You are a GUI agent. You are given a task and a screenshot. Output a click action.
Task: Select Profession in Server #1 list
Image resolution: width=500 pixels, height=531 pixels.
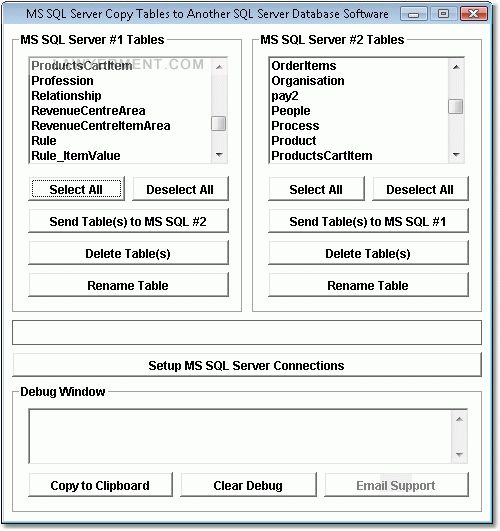[x=120, y=81]
